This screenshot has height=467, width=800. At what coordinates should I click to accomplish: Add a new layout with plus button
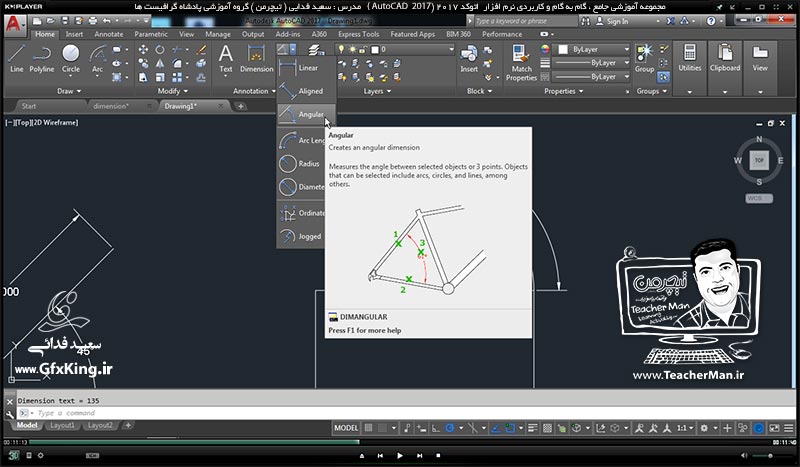click(x=128, y=425)
